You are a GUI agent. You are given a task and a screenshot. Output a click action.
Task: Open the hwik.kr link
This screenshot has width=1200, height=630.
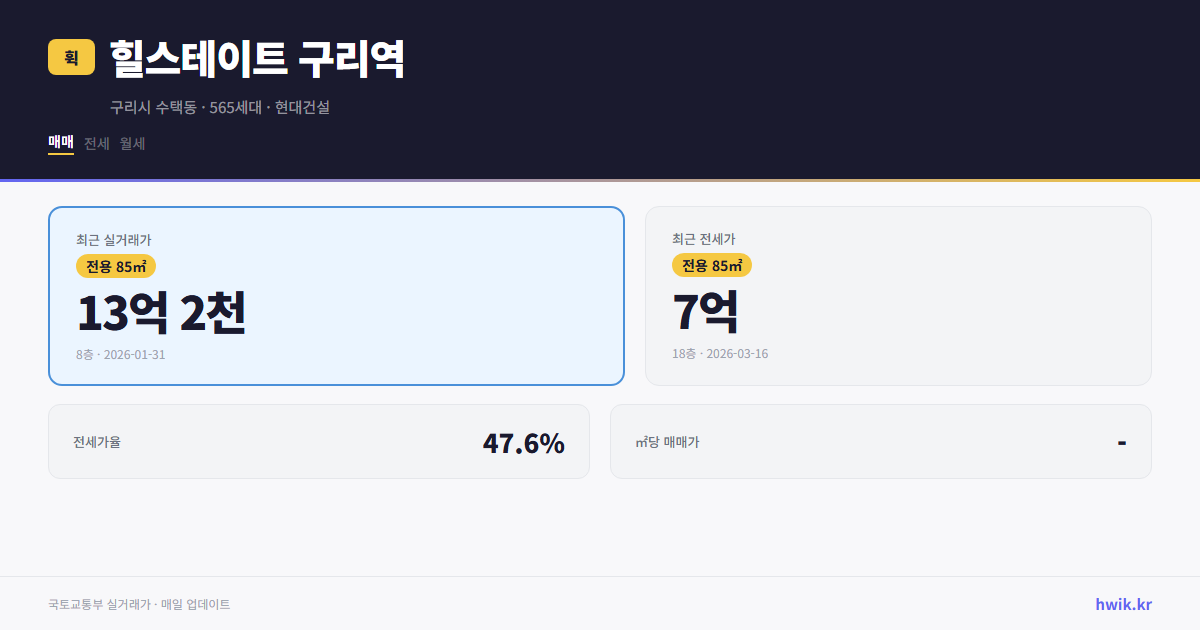[x=1122, y=604]
